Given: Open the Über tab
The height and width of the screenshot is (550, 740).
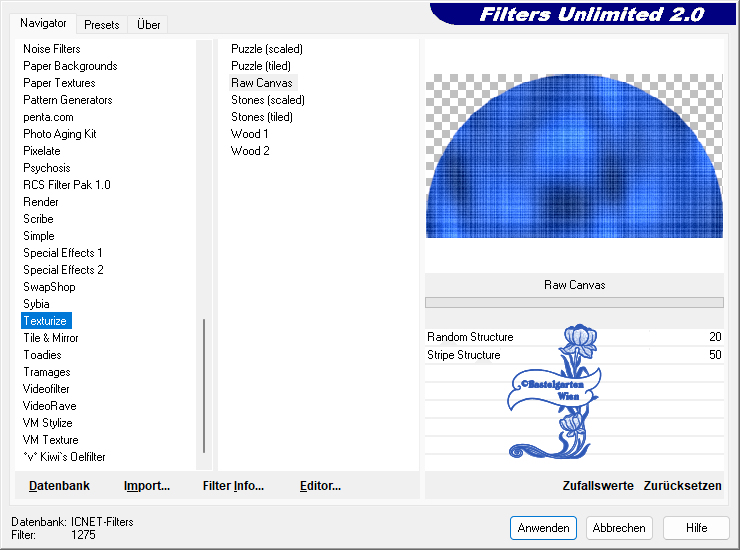Looking at the screenshot, I should point(148,25).
